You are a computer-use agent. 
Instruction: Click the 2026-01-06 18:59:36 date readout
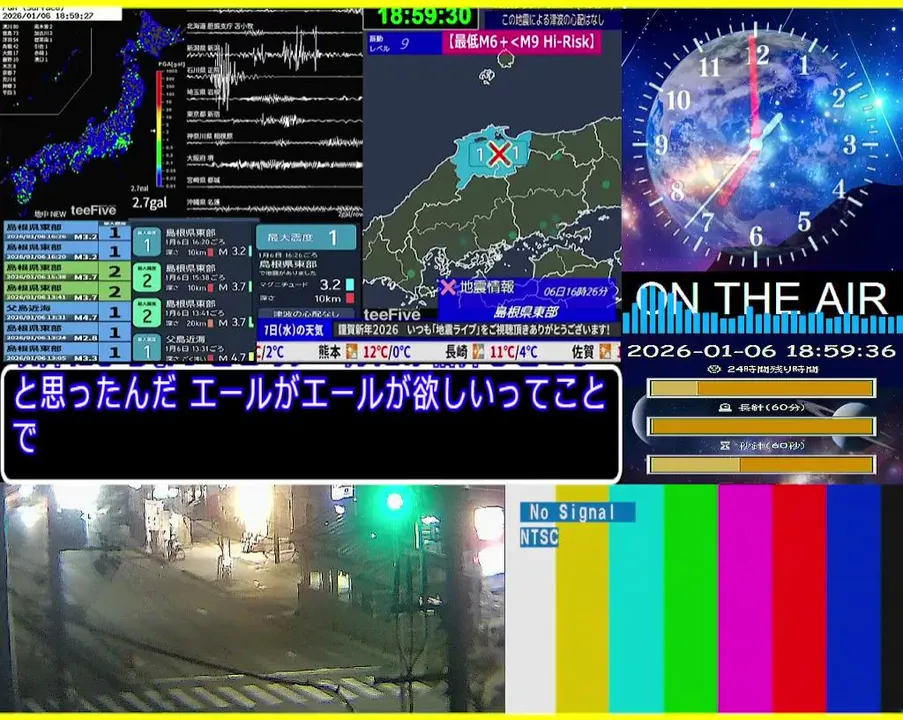tap(761, 351)
